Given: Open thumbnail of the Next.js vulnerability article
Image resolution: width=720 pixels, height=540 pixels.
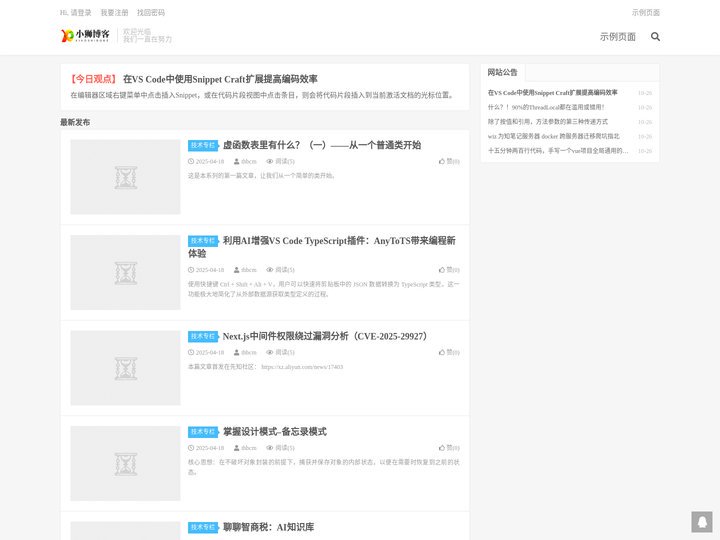Looking at the screenshot, I should 125,368.
